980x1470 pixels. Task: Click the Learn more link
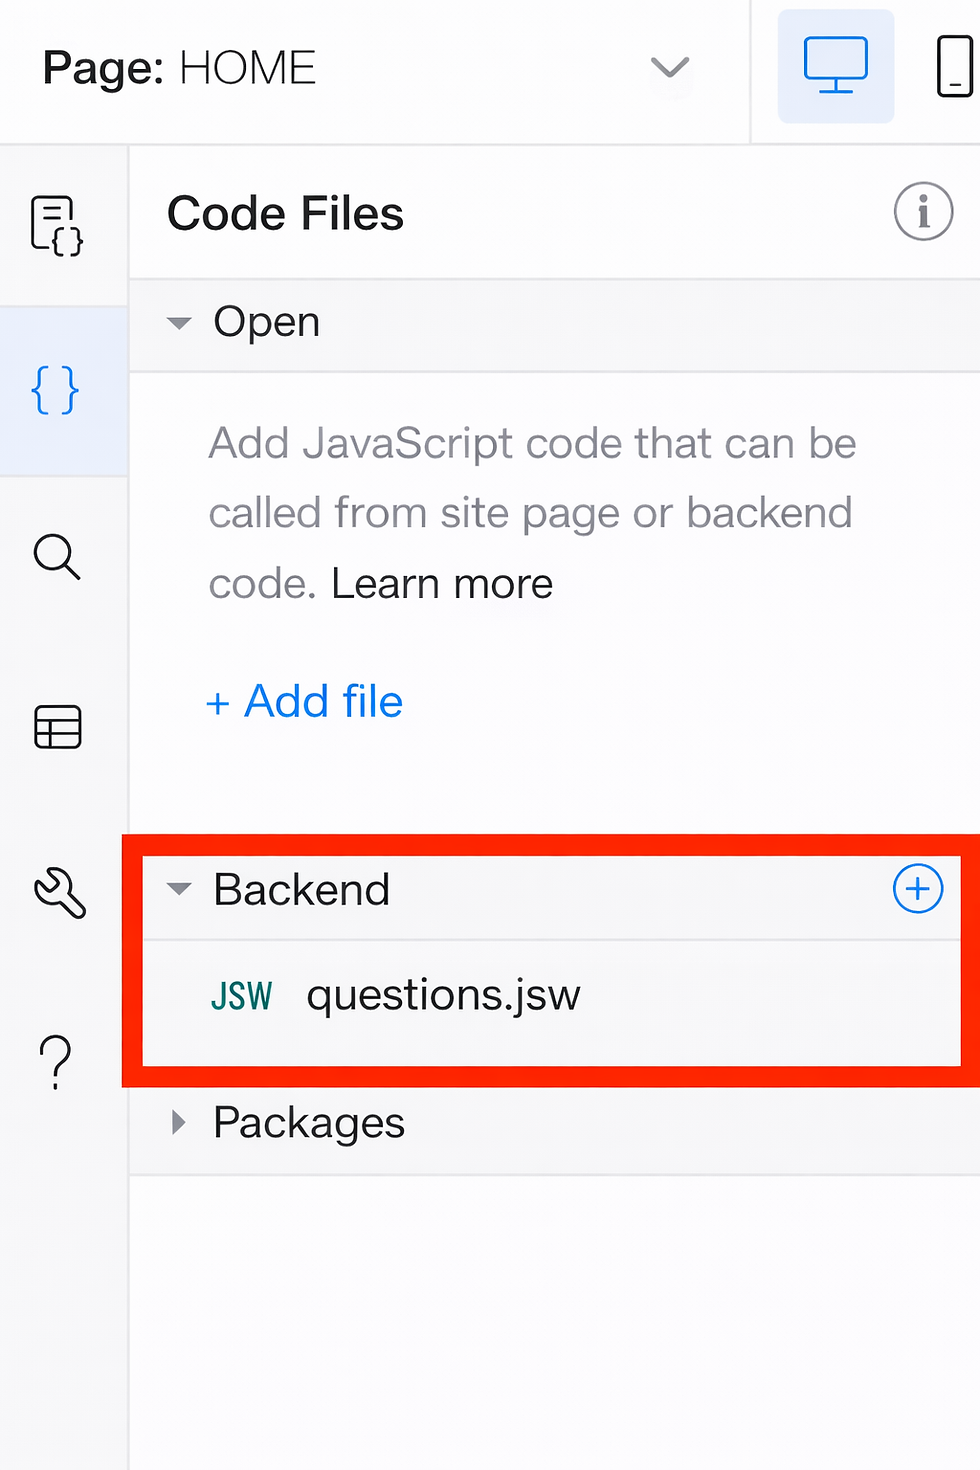442,583
